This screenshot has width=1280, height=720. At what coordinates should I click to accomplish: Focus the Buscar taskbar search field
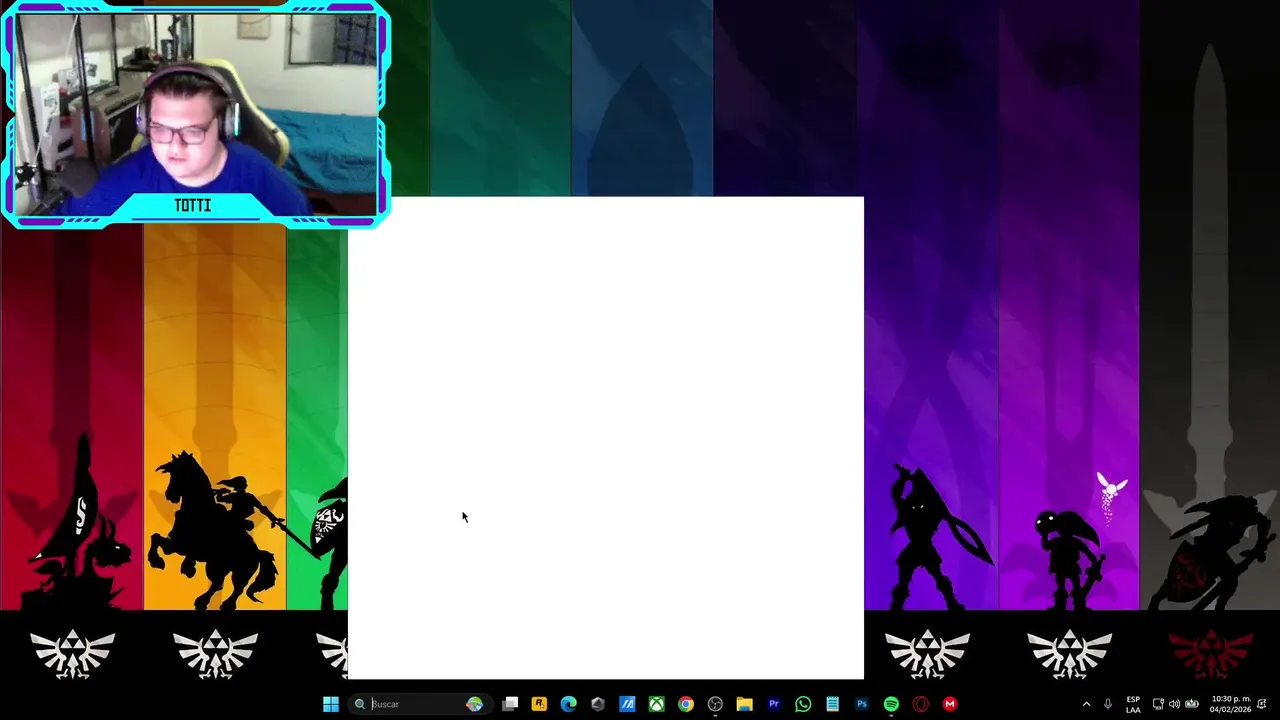point(418,704)
